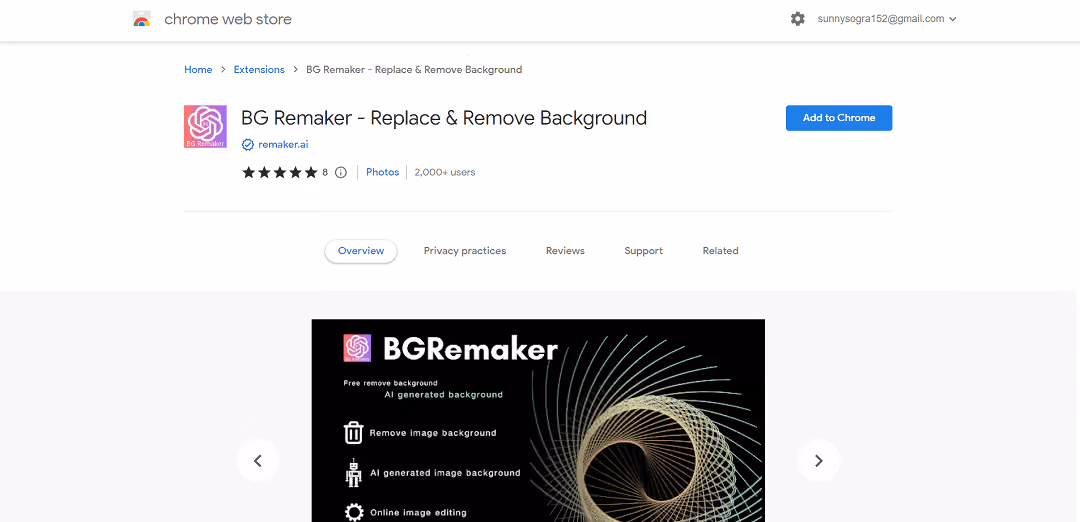Click the BGRemaker promotional screenshot image
This screenshot has height=522, width=1080.
538,420
